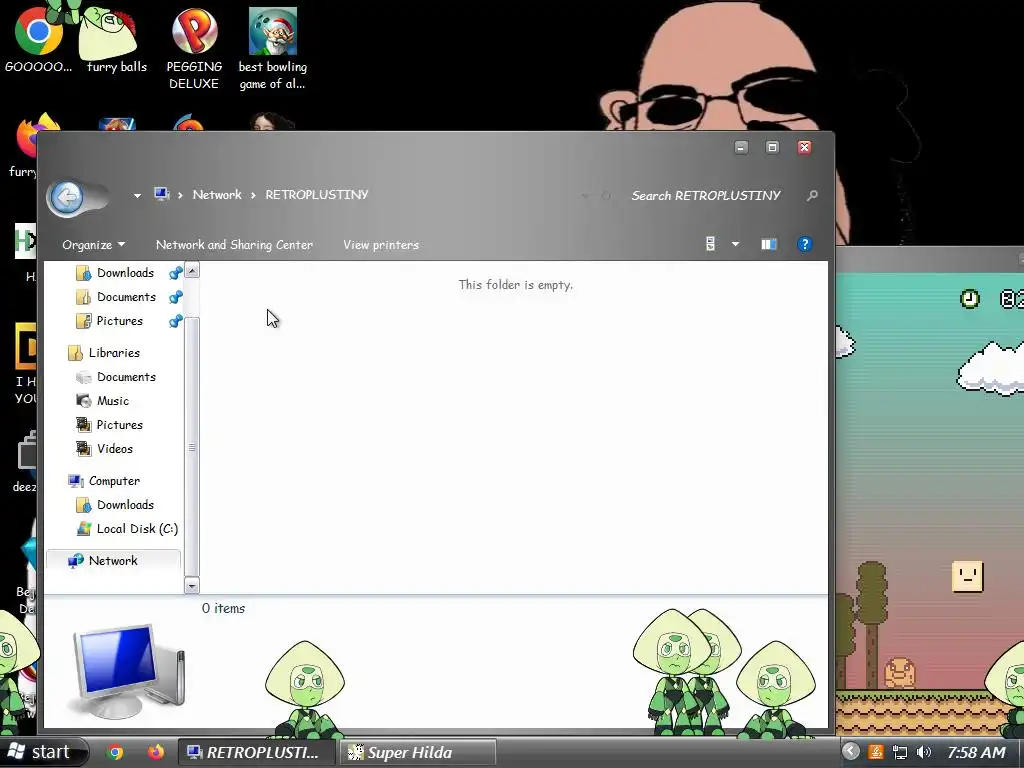1024x768 pixels.
Task: Change the view with the view icon
Action: (711, 244)
